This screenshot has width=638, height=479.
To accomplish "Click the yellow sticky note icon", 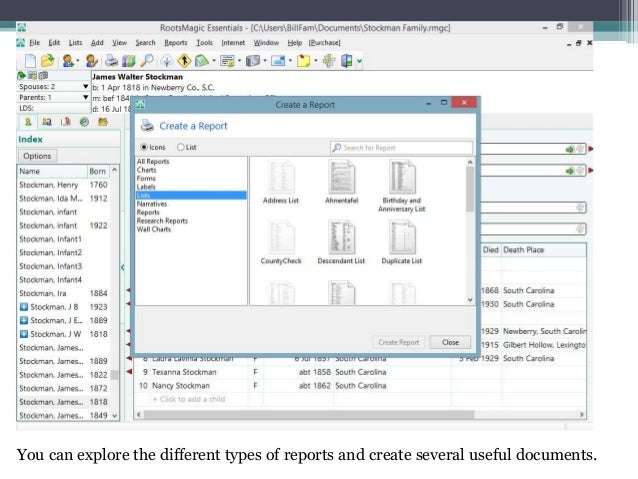I will [303, 61].
